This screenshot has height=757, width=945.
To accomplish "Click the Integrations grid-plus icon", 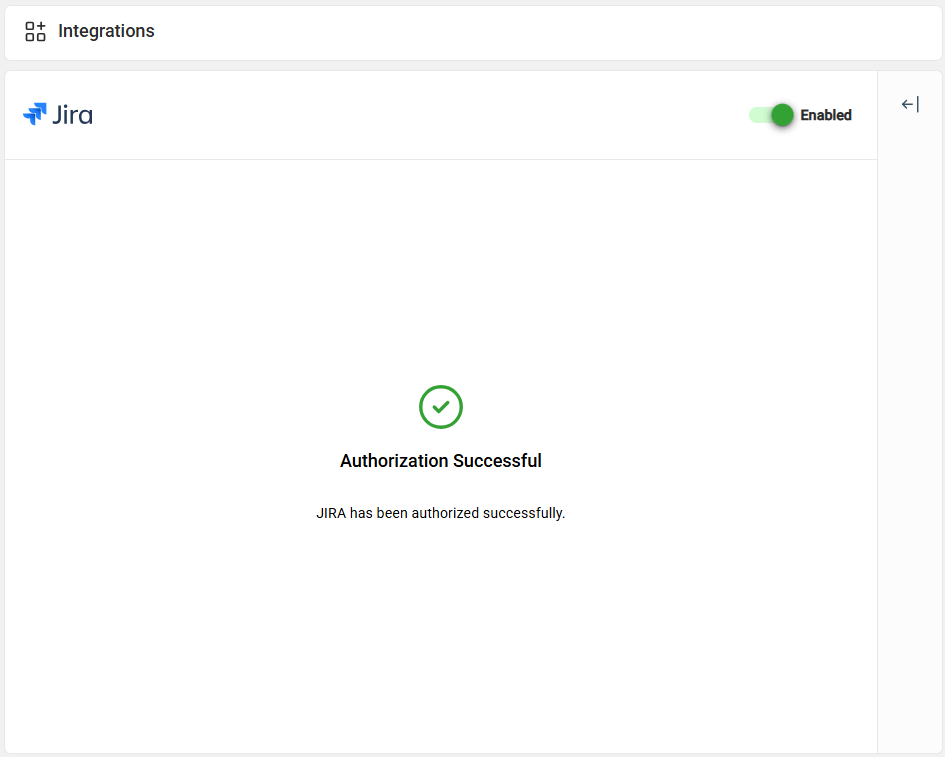I will pos(35,31).
